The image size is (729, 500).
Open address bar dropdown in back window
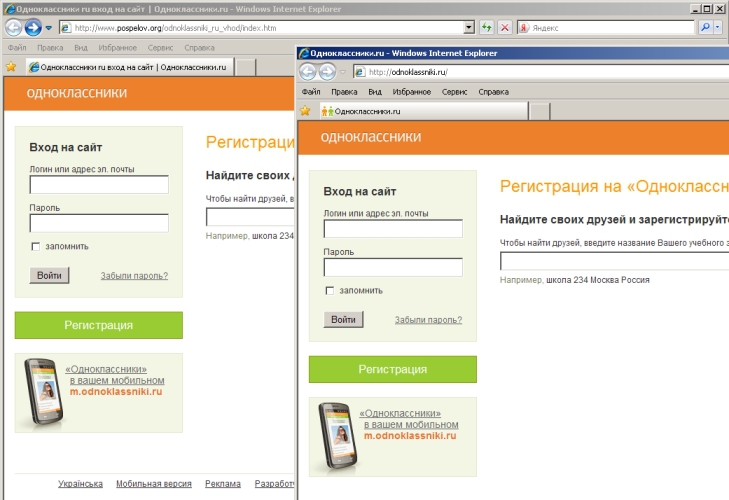(469, 28)
